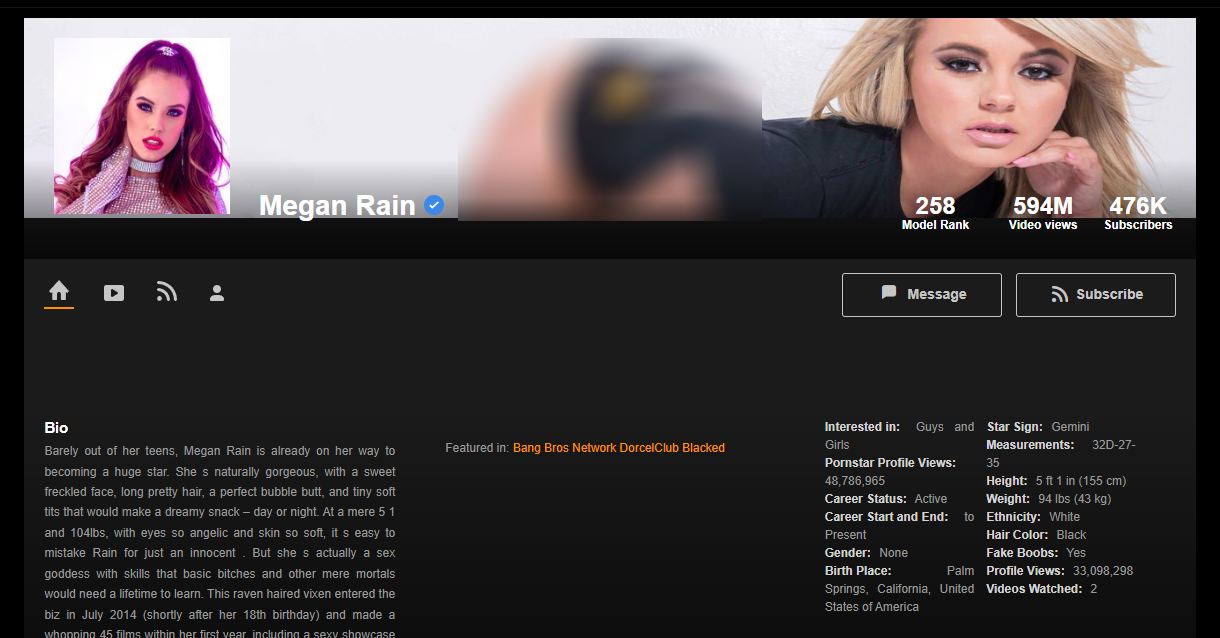Screen dimensions: 1220x638
Task: Select the person-shaped About tab icon
Action: point(217,293)
